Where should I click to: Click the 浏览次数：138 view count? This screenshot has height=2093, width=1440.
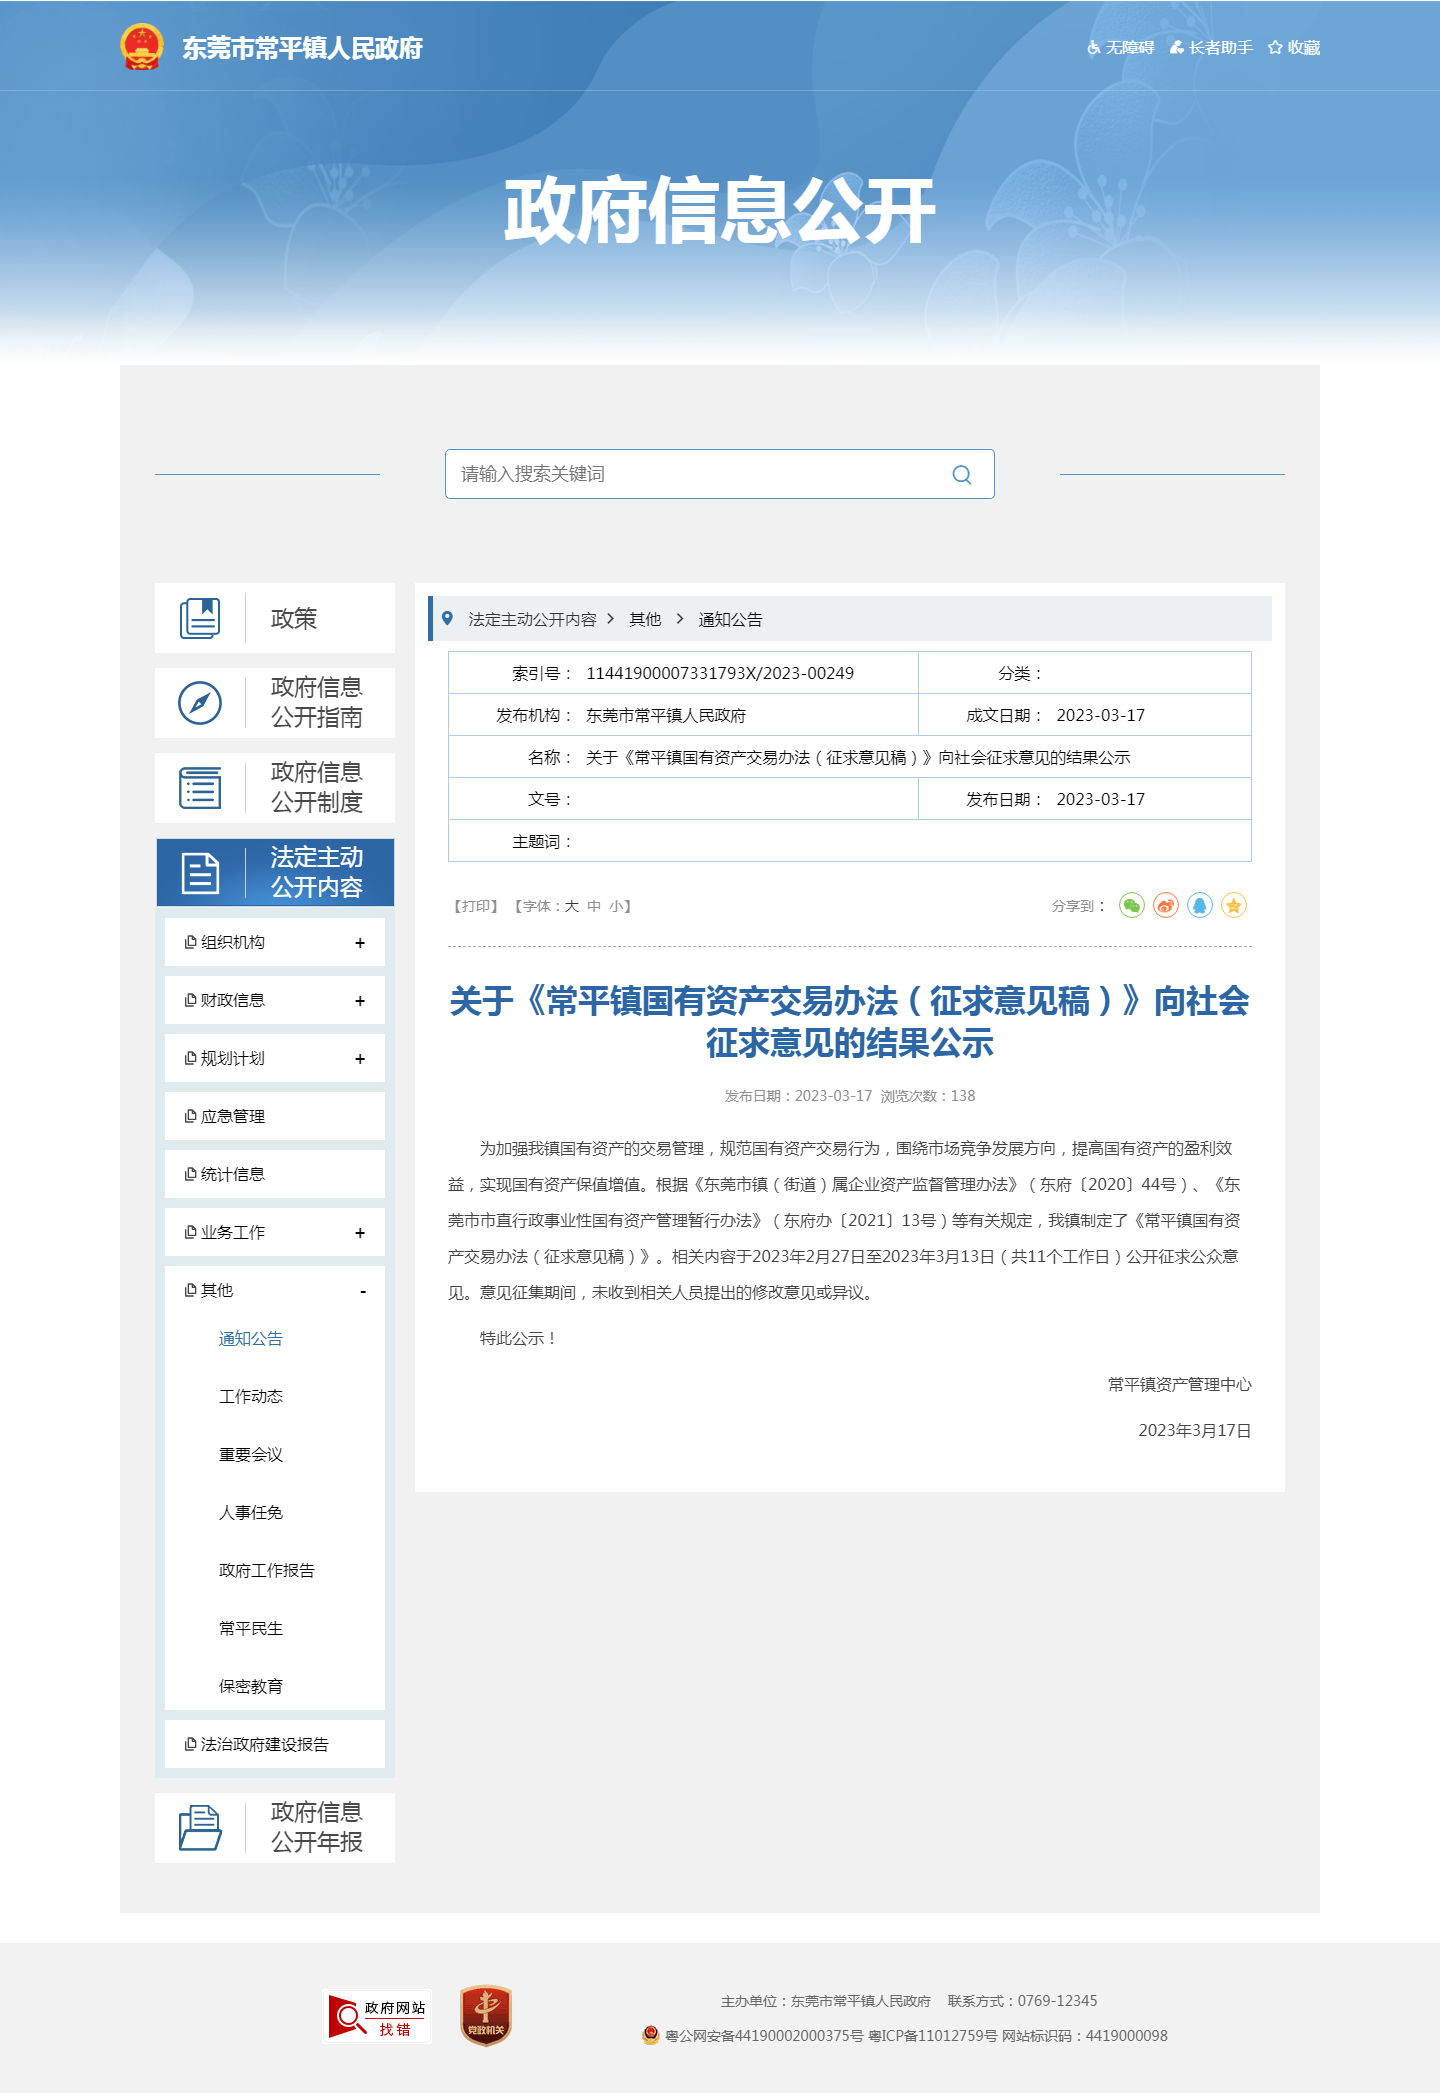coord(928,1096)
